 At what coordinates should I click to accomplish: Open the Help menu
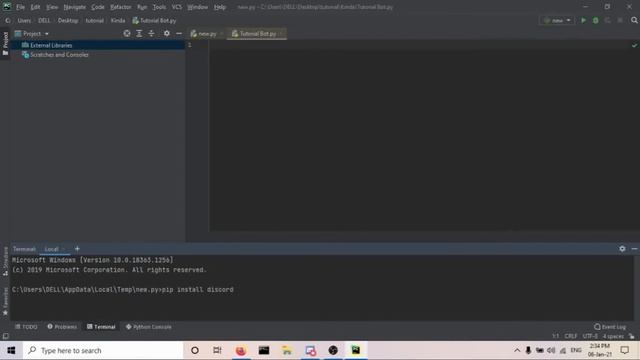pyautogui.click(x=220, y=7)
